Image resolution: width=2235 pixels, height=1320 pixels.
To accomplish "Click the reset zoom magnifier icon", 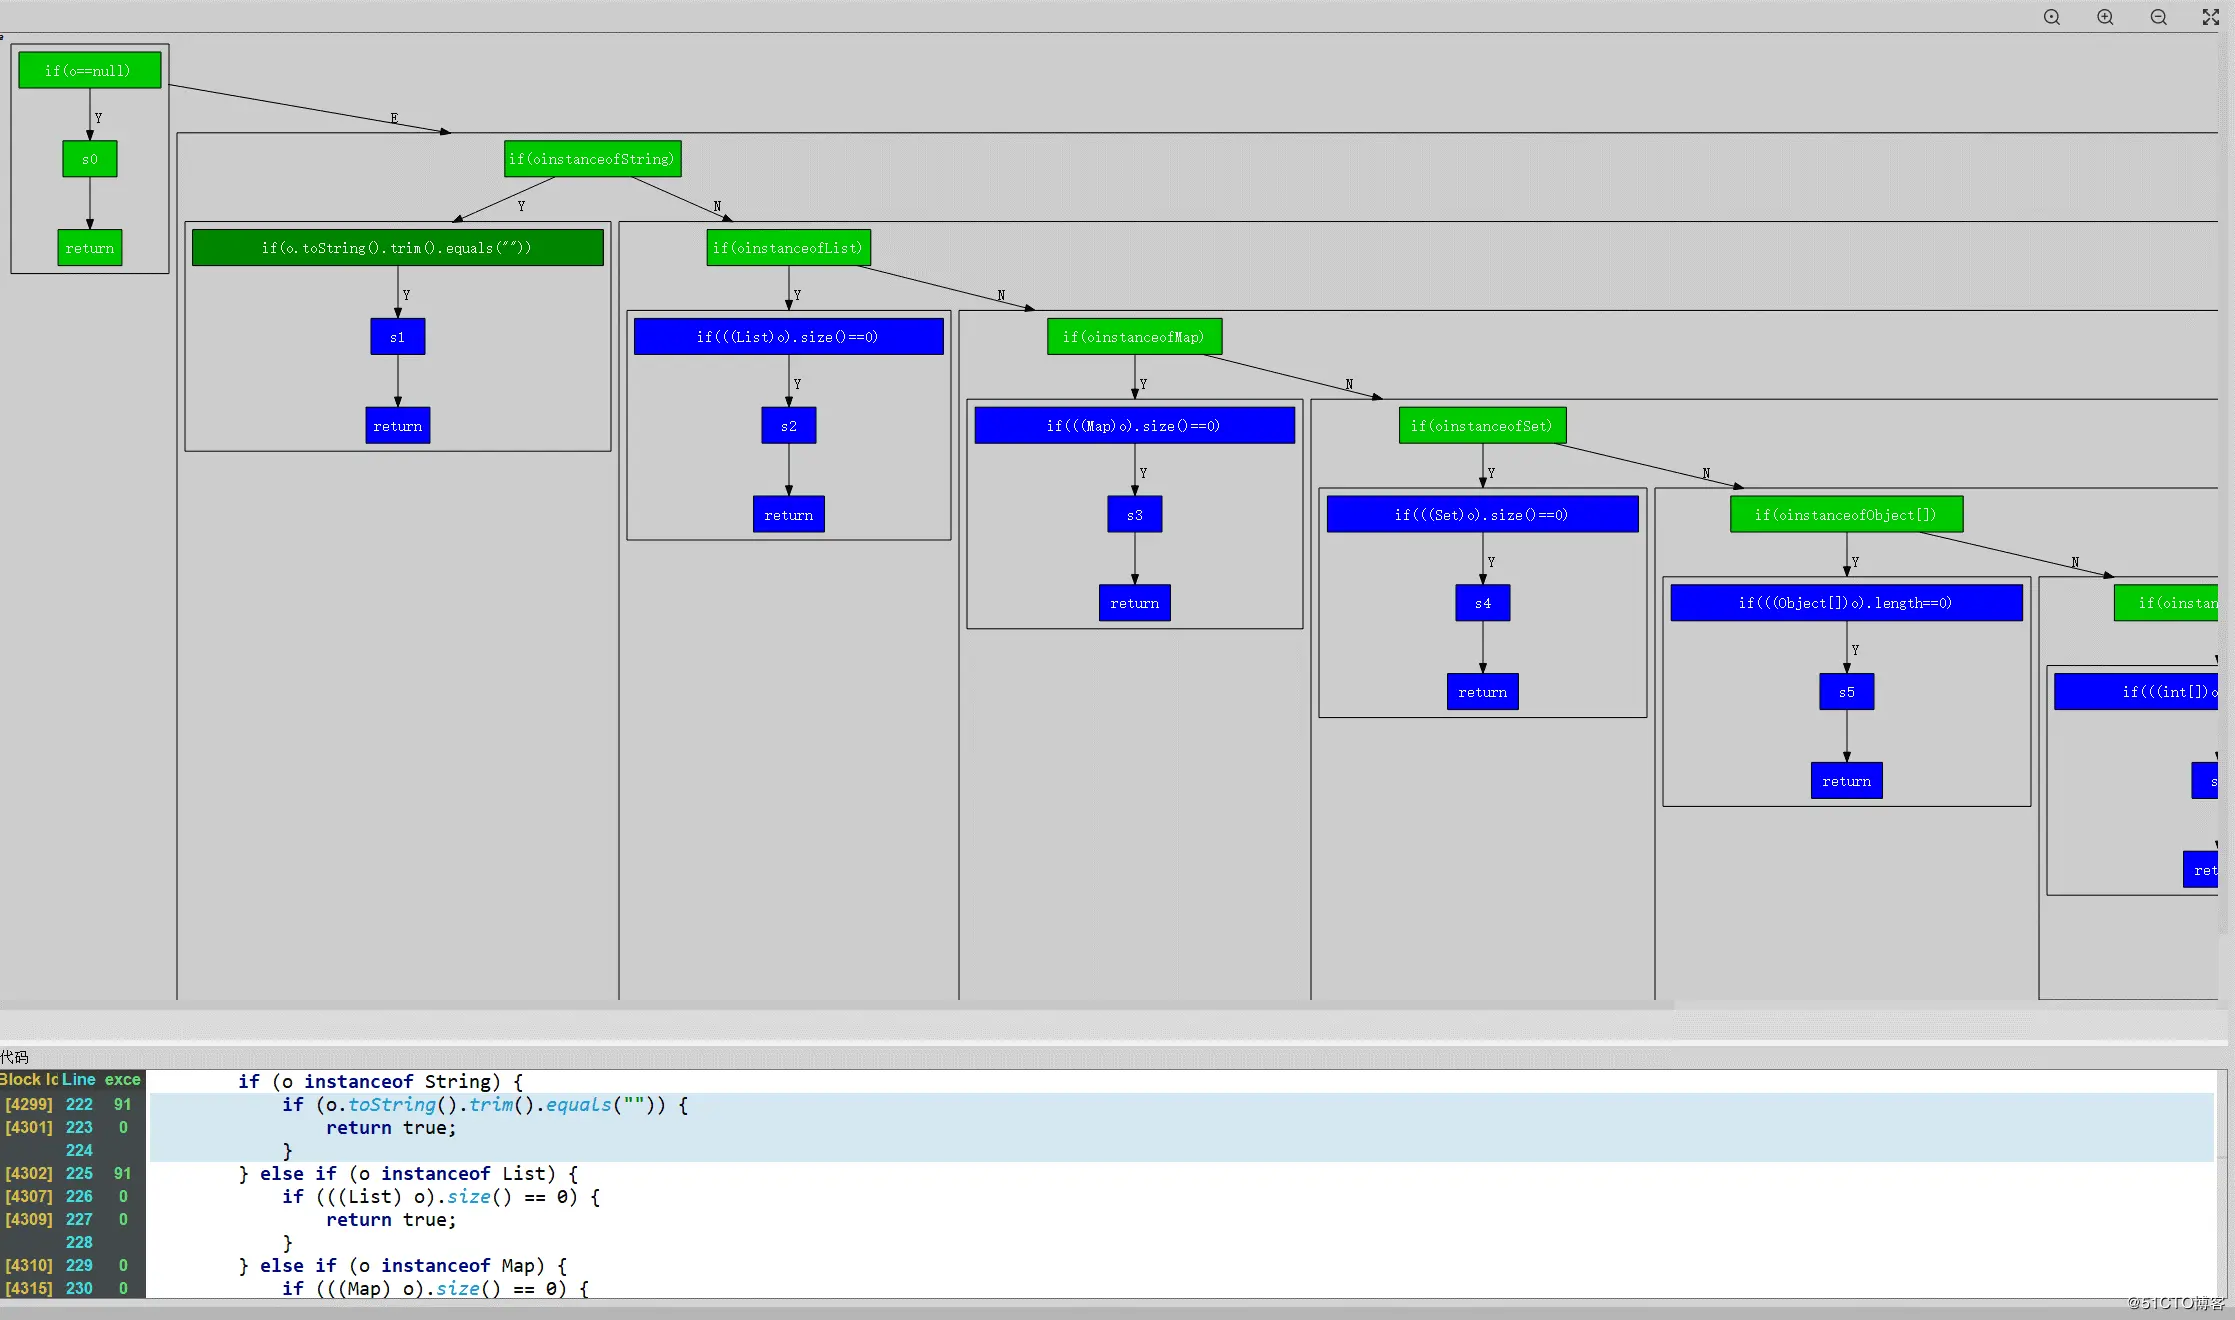I will 2051,17.
